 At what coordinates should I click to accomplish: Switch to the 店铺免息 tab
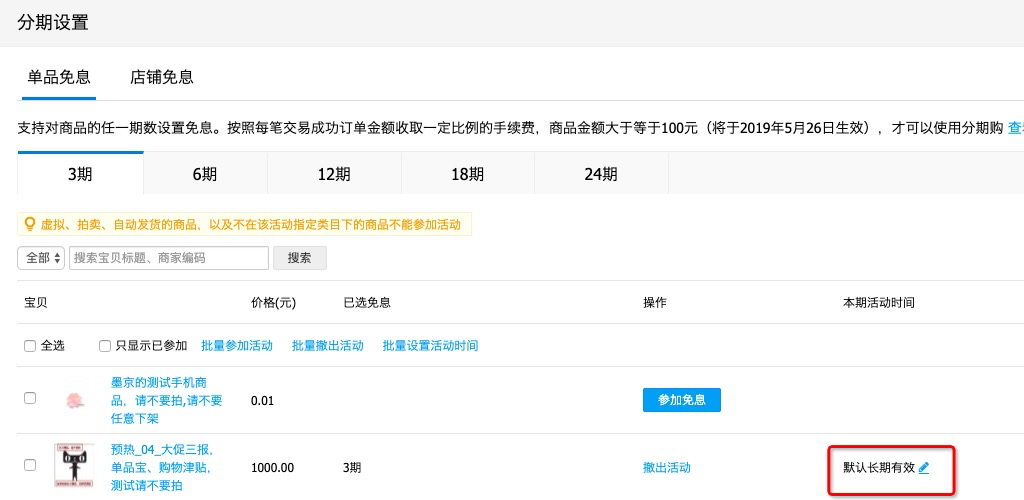[x=162, y=77]
